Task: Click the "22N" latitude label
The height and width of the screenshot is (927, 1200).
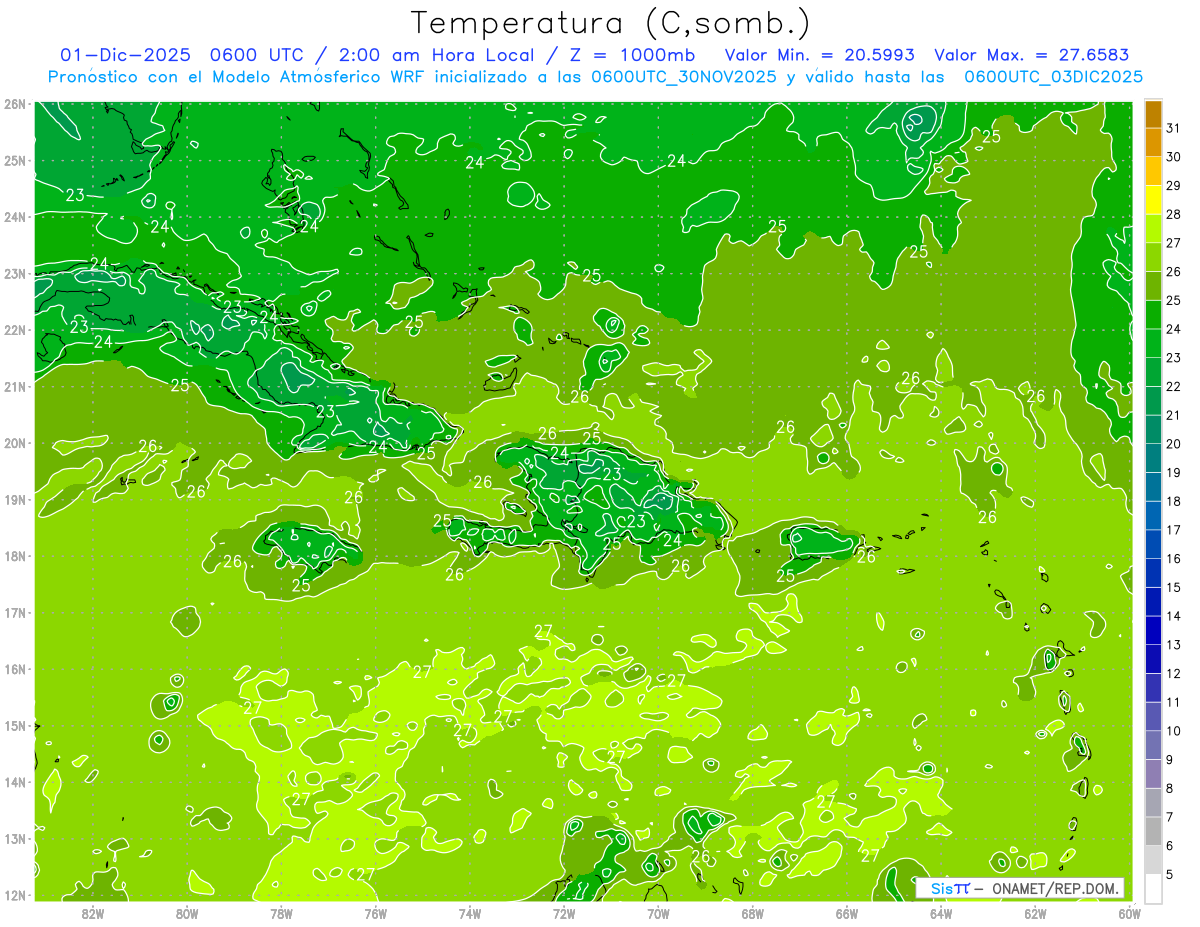Action: click(x=15, y=330)
